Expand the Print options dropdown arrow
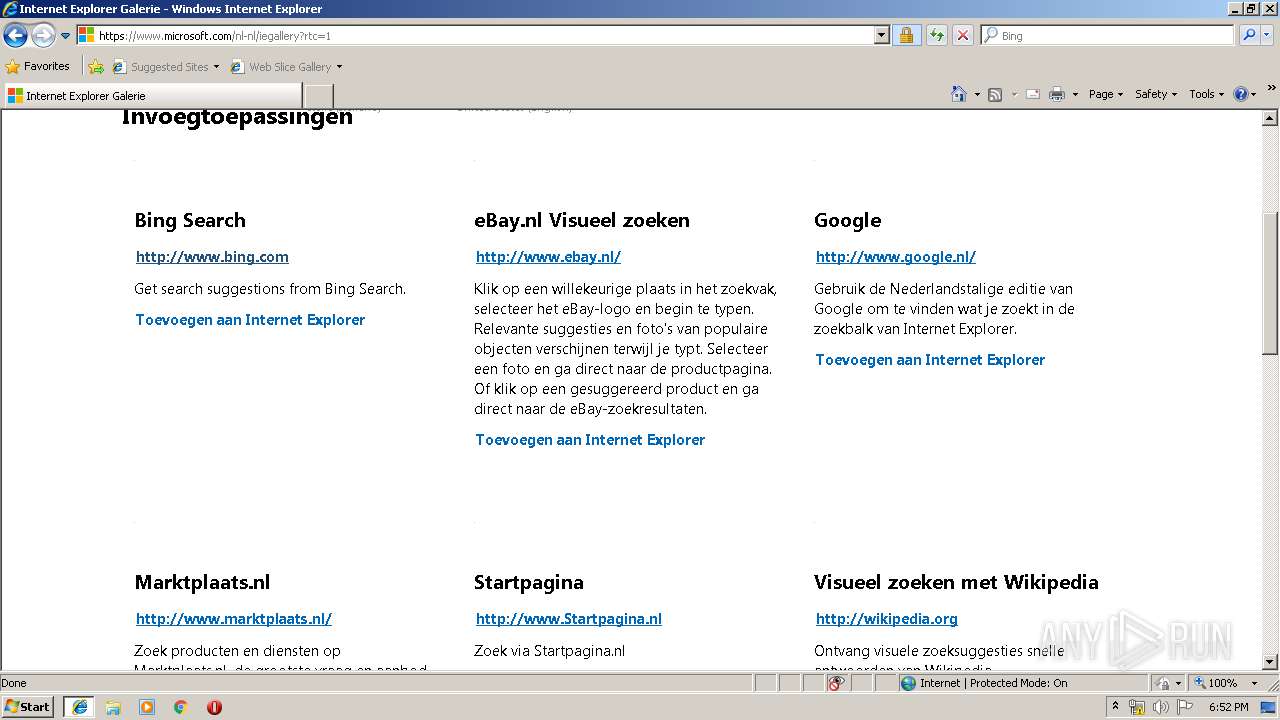 [x=1075, y=94]
